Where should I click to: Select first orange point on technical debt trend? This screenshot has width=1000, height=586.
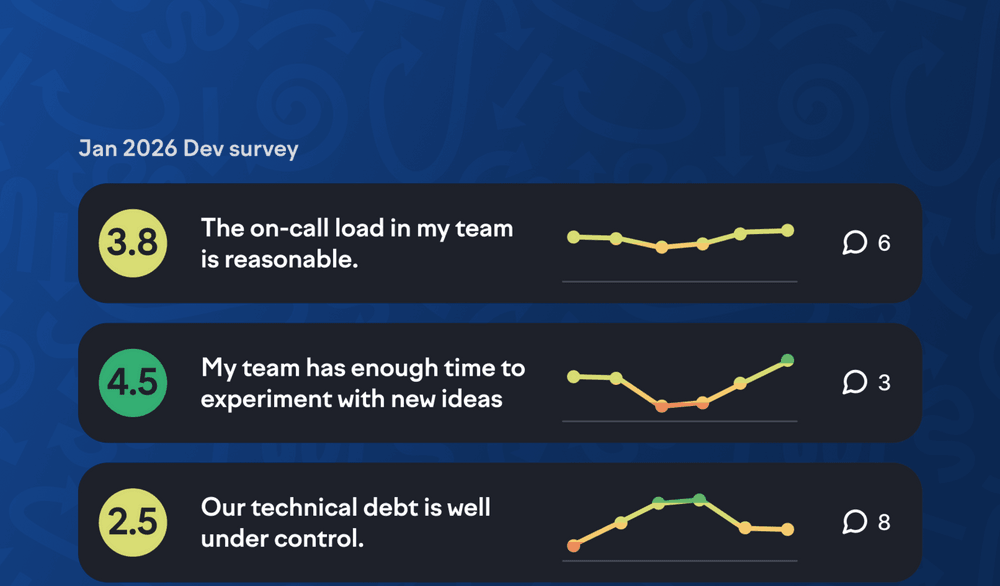573,546
